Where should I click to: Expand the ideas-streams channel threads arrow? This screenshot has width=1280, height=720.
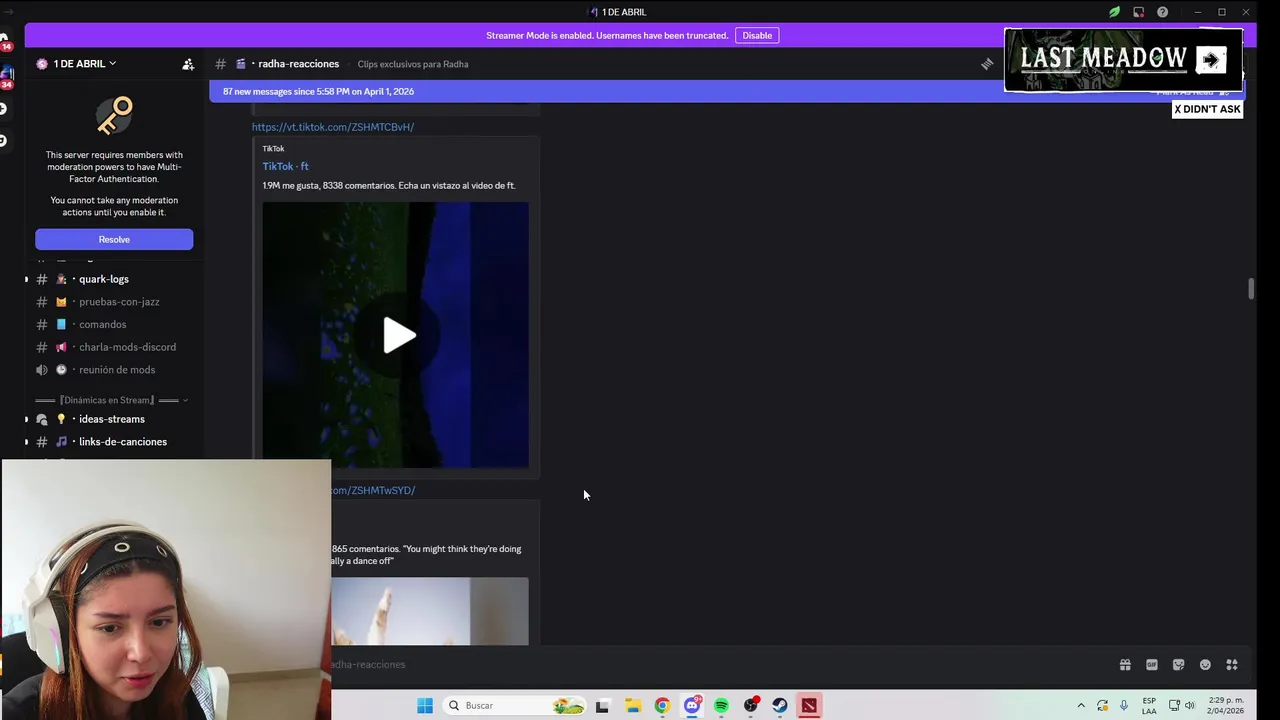(x=26, y=419)
